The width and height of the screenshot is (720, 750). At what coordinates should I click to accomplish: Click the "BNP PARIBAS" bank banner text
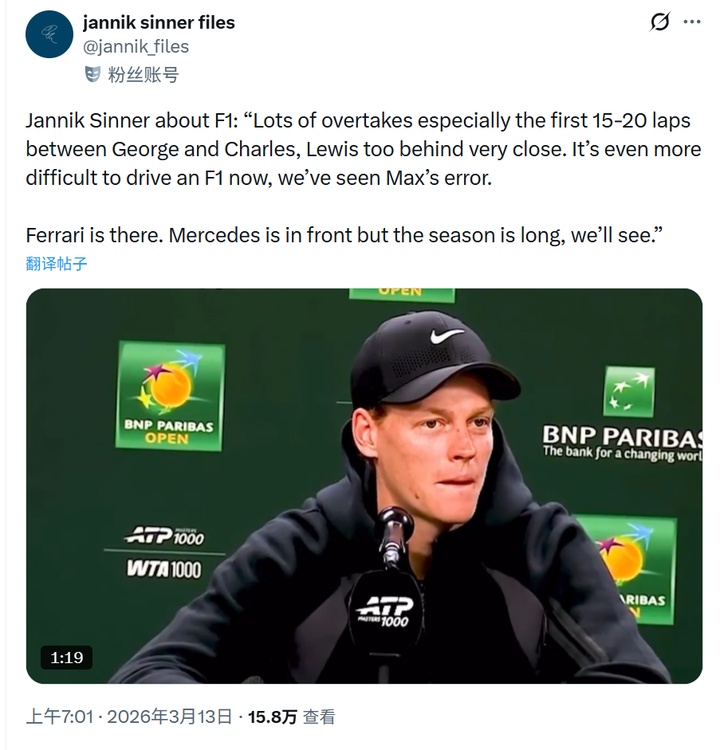pyautogui.click(x=621, y=437)
